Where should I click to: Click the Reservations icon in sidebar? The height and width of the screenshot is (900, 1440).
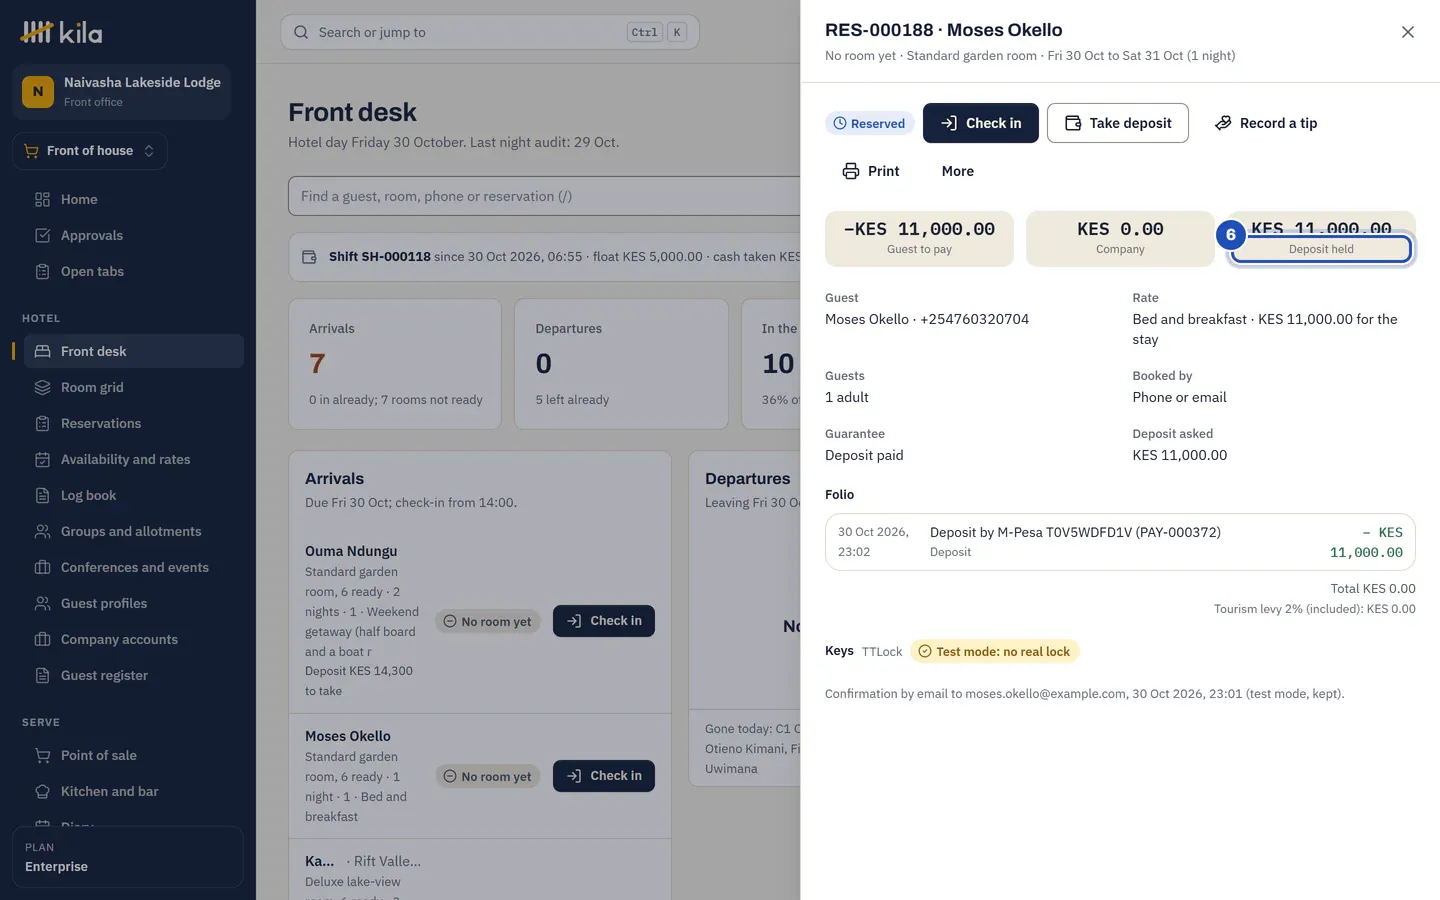point(42,423)
